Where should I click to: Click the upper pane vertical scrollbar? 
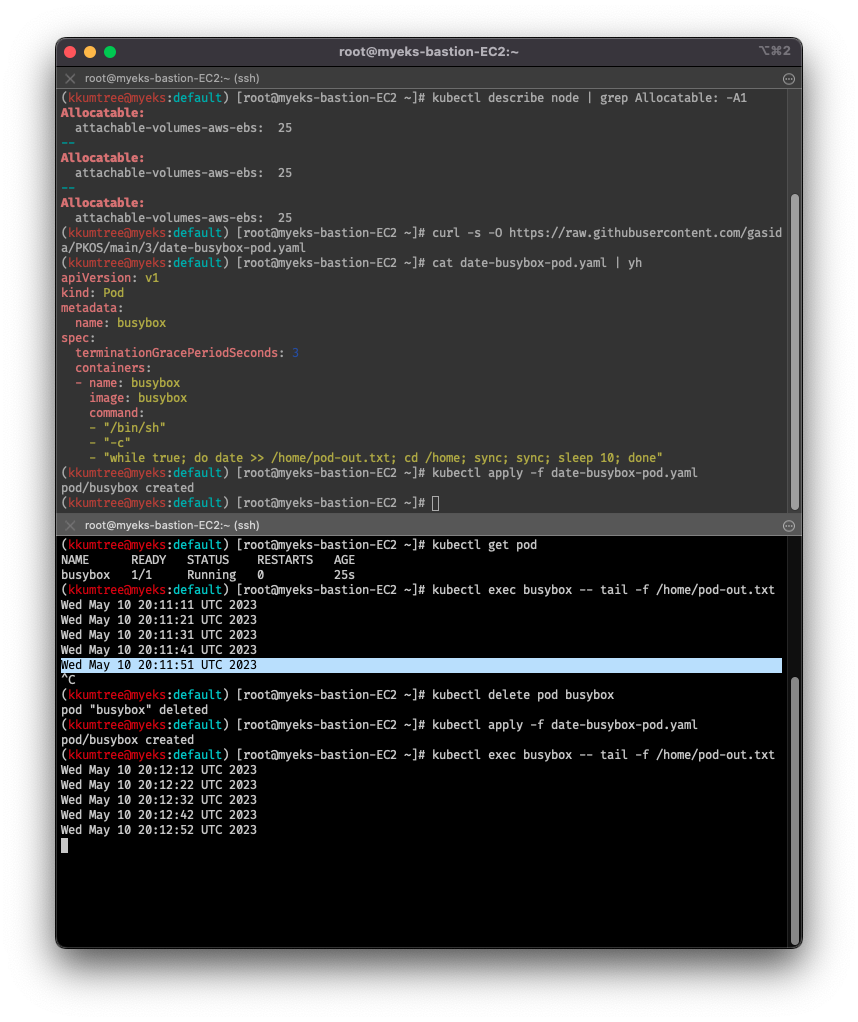[x=795, y=352]
